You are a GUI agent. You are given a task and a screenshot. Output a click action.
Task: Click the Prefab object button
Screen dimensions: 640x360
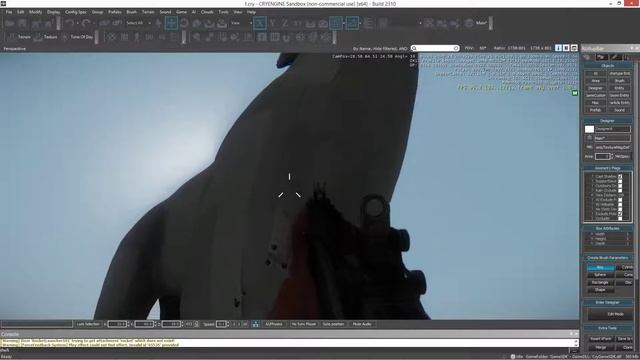[x=595, y=110]
